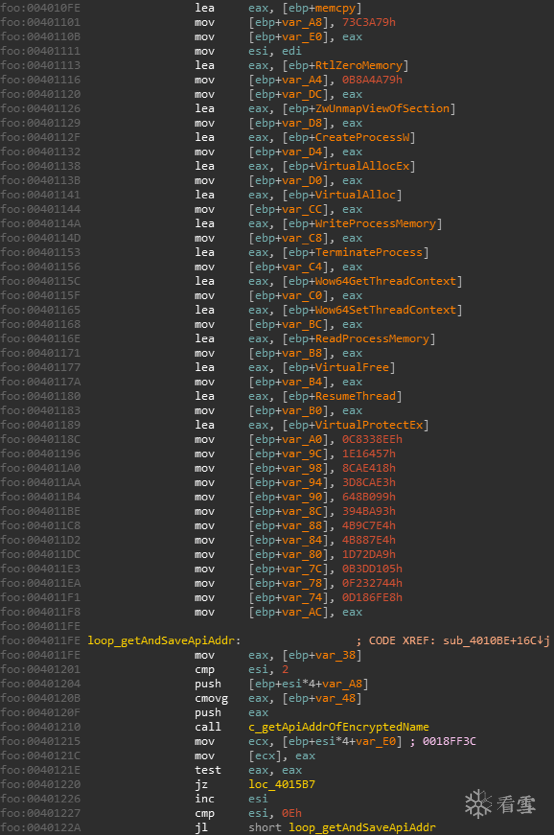Click the cmovg mnemonic

211,698
